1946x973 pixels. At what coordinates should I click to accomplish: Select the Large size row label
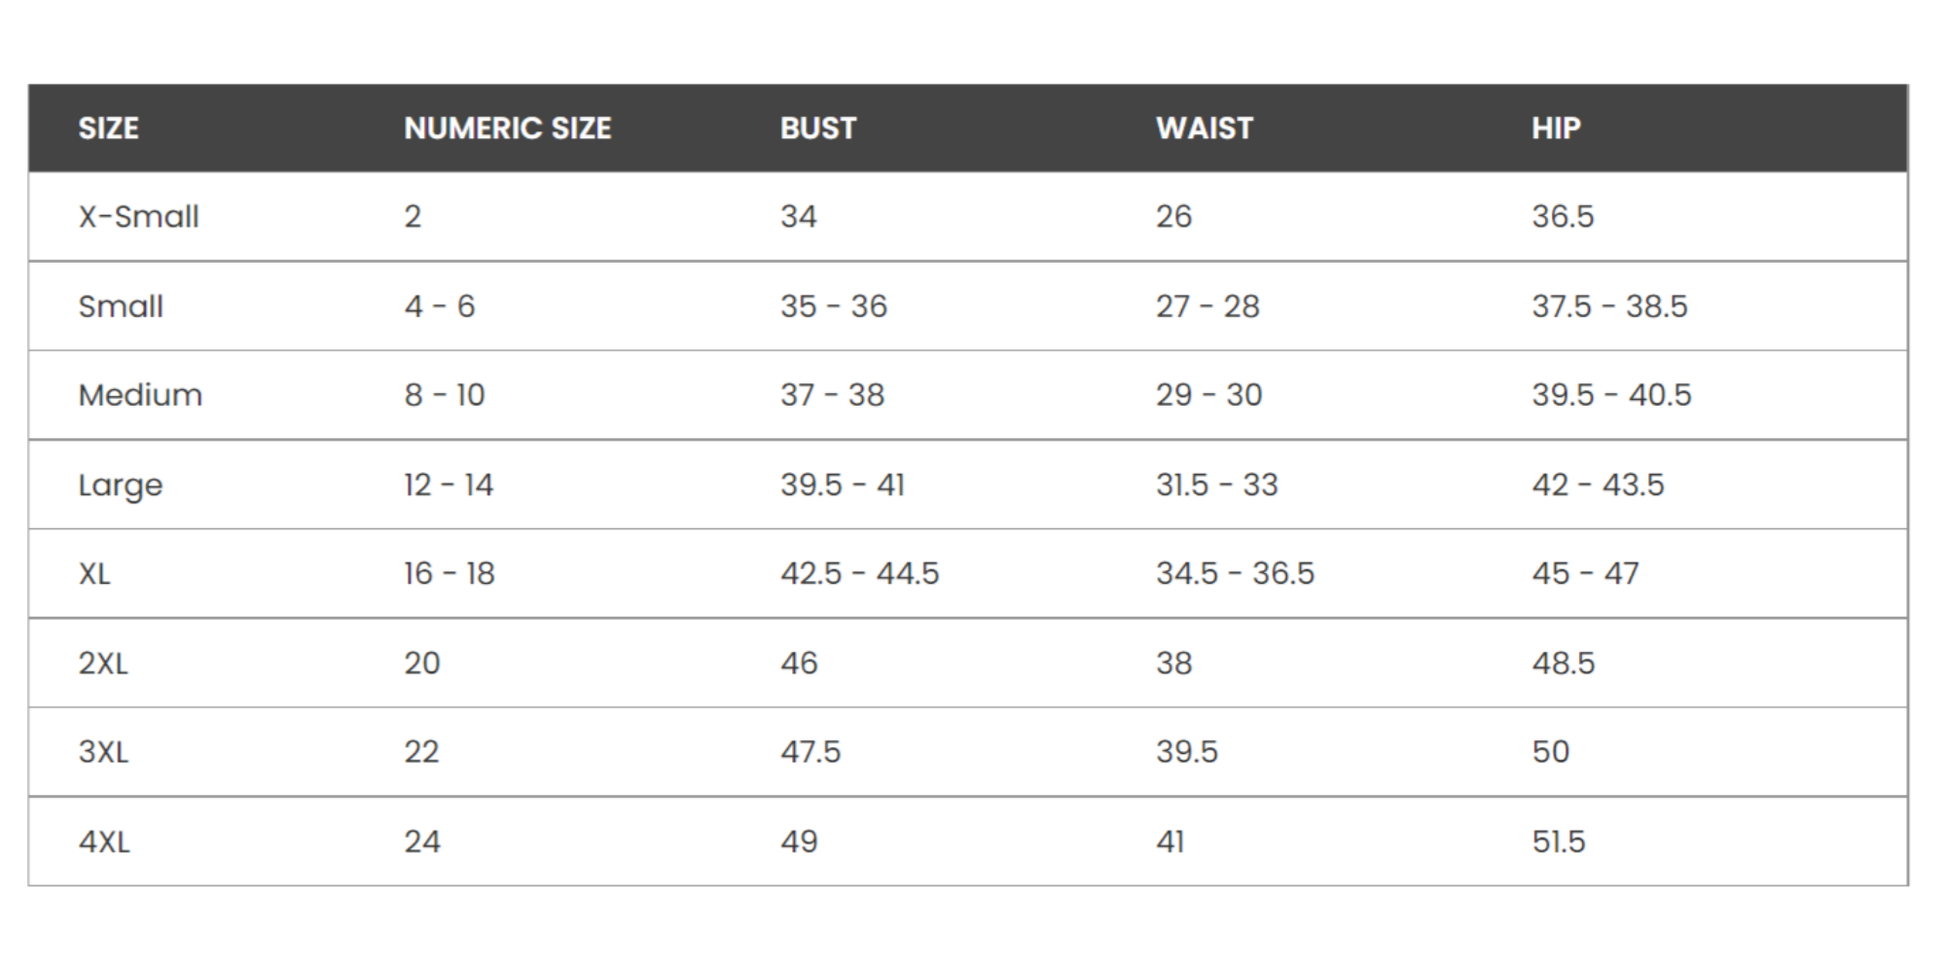coord(120,485)
